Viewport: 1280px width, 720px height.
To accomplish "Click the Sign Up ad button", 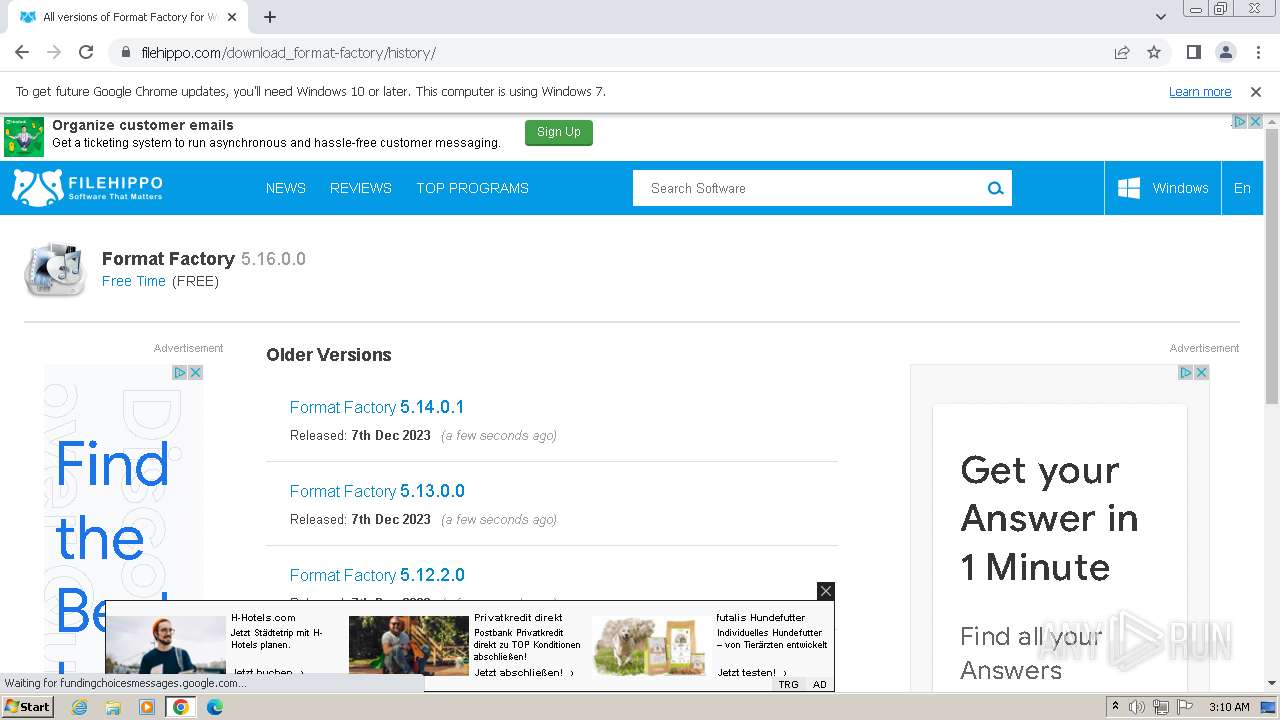I will coord(558,132).
